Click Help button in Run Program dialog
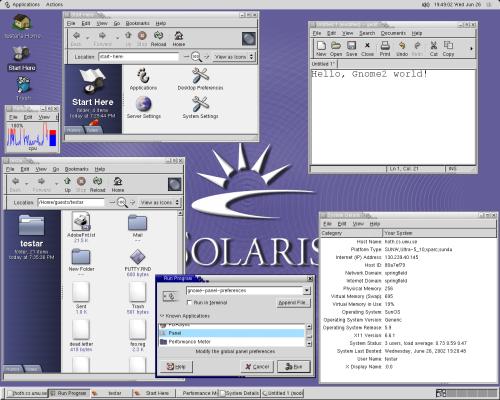 click(176, 367)
